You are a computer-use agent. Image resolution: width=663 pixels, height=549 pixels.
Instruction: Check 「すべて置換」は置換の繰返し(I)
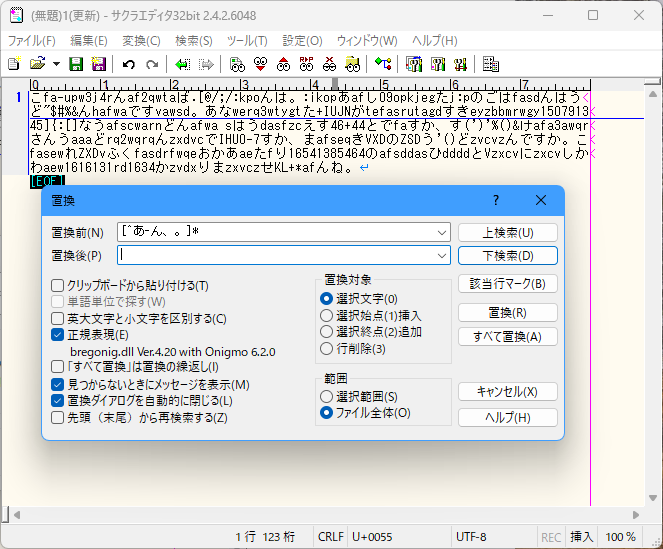[x=58, y=366]
